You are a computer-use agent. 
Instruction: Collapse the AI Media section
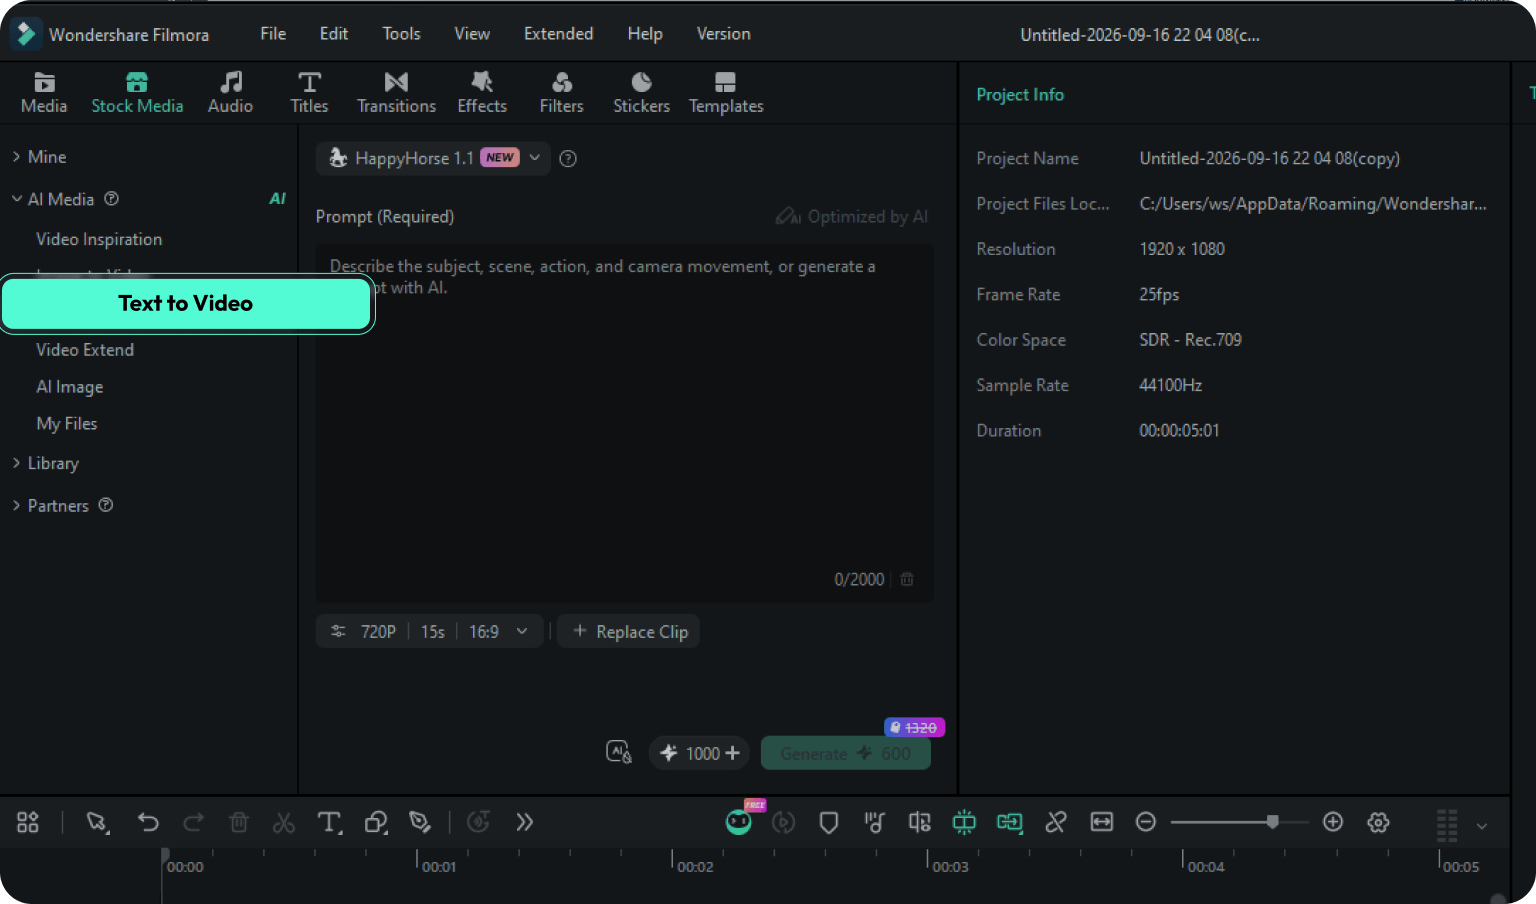(x=16, y=199)
